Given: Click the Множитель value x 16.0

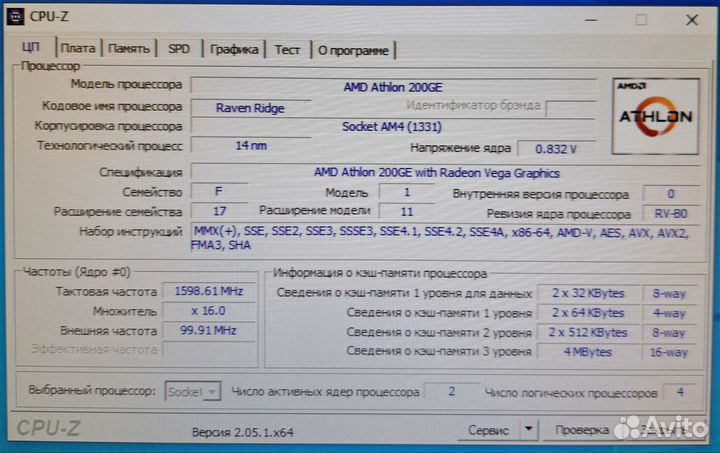Looking at the screenshot, I should [209, 311].
